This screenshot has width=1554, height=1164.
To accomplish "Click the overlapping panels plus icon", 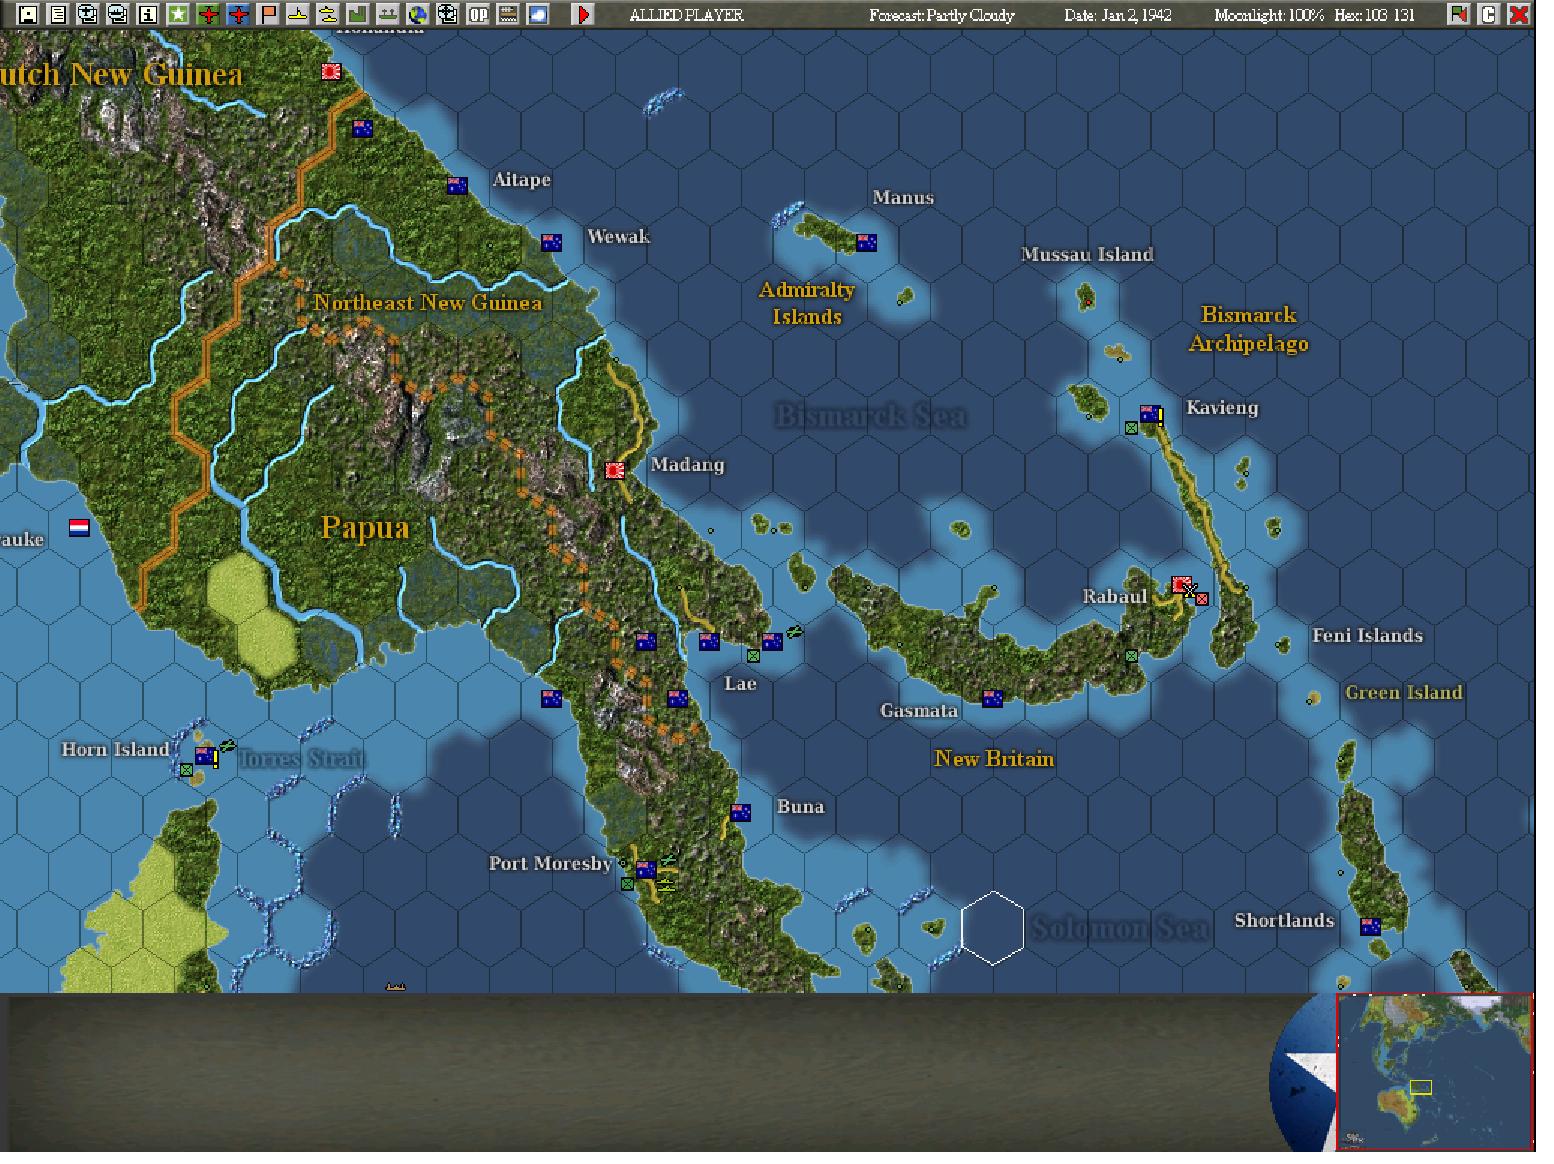I will (x=88, y=14).
